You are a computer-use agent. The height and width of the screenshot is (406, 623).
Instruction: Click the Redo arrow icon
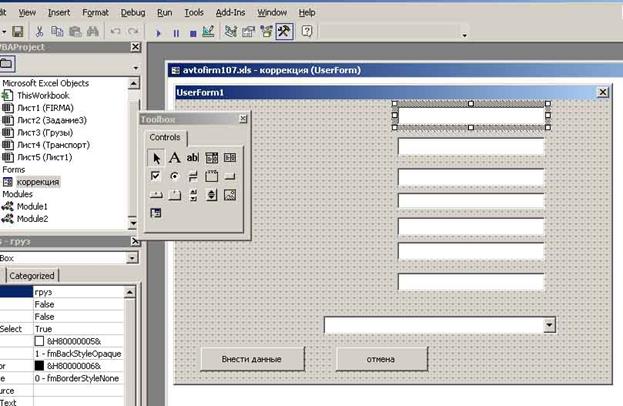coord(133,31)
